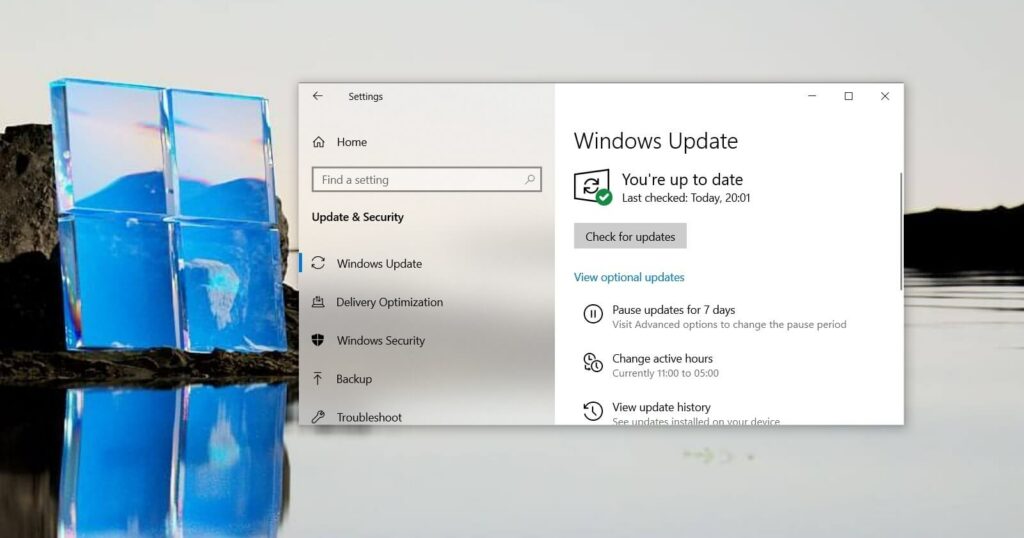Screen dimensions: 1024x538
Task: Click the Delivery Optimization icon
Action: click(318, 302)
